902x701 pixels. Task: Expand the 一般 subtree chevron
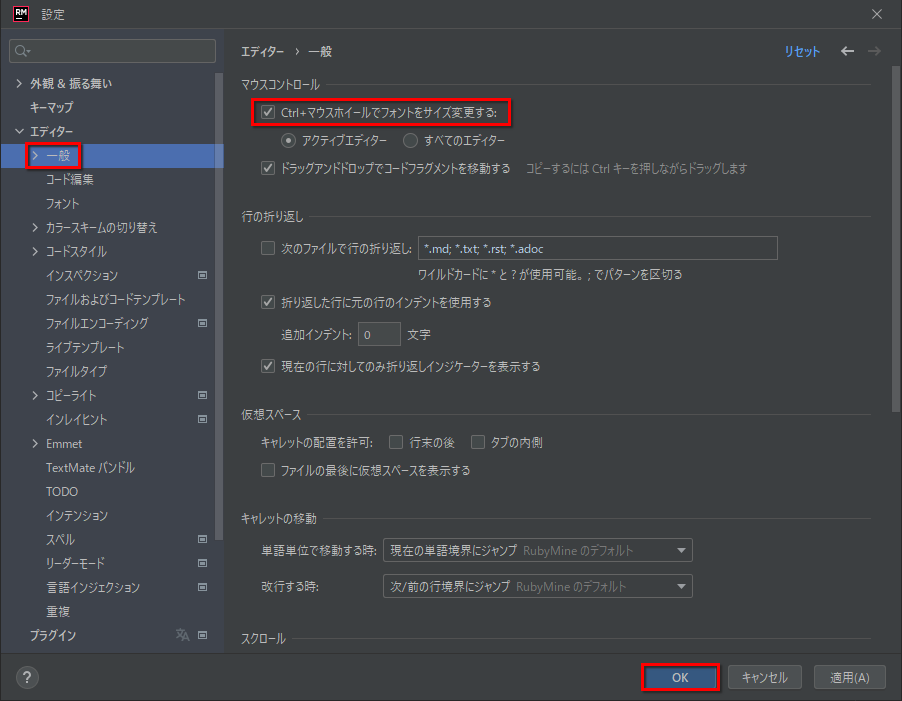35,155
